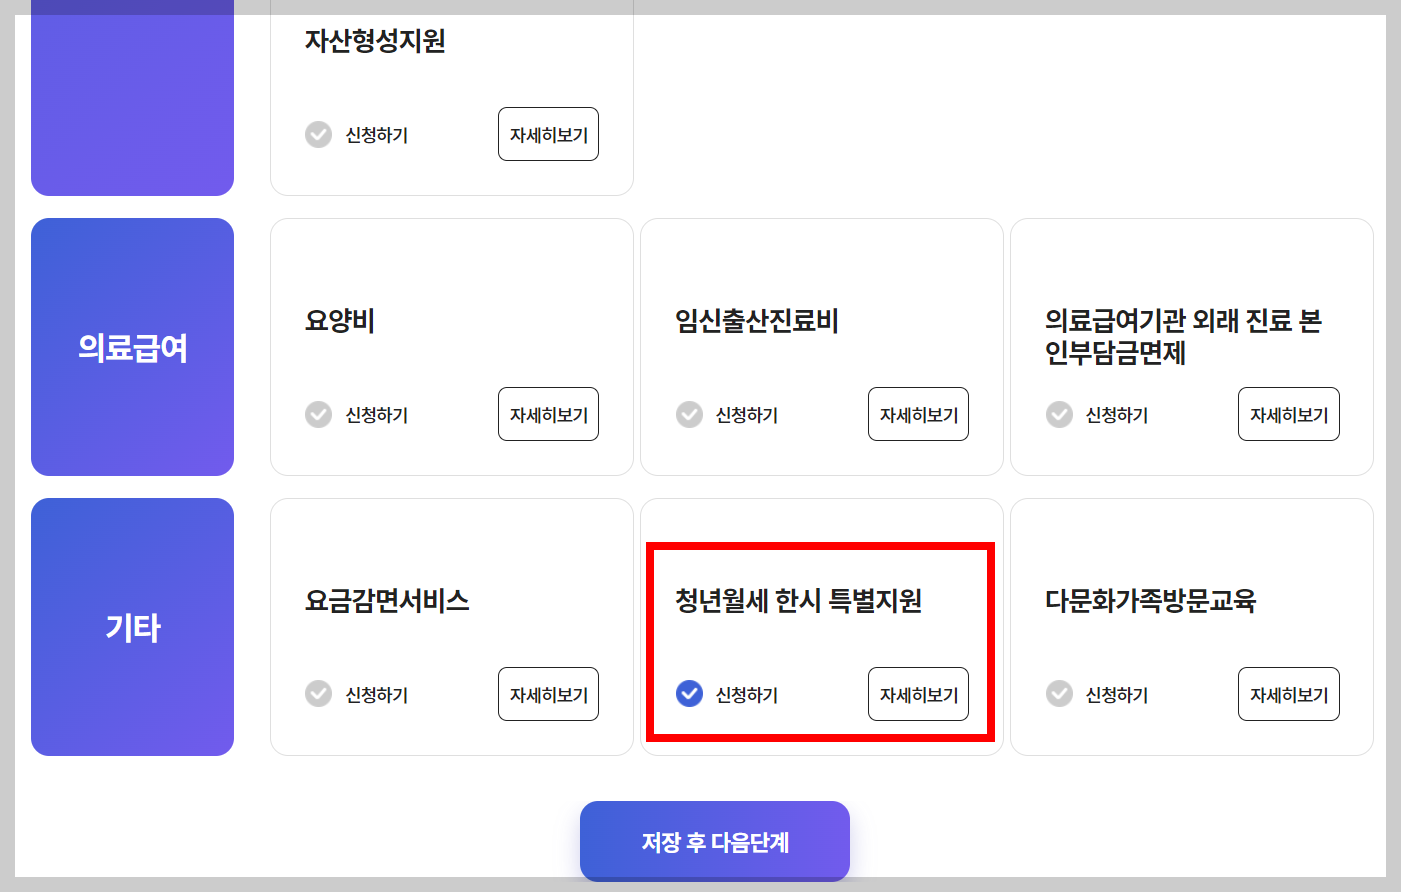Check the 요금감면서비스 신청하기 checkbox
Screen dimensions: 1401x892
[318, 694]
